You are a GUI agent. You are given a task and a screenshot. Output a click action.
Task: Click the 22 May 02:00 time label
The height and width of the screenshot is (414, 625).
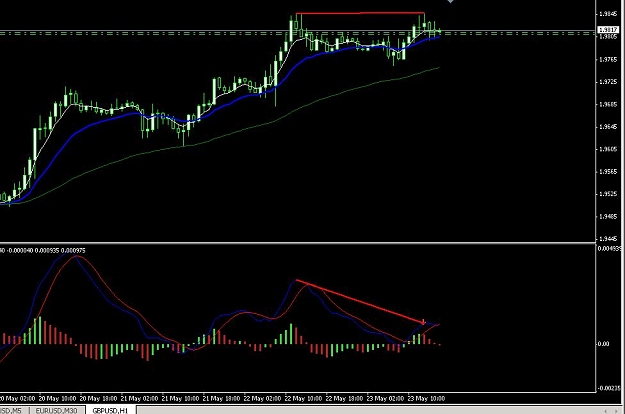[262, 398]
